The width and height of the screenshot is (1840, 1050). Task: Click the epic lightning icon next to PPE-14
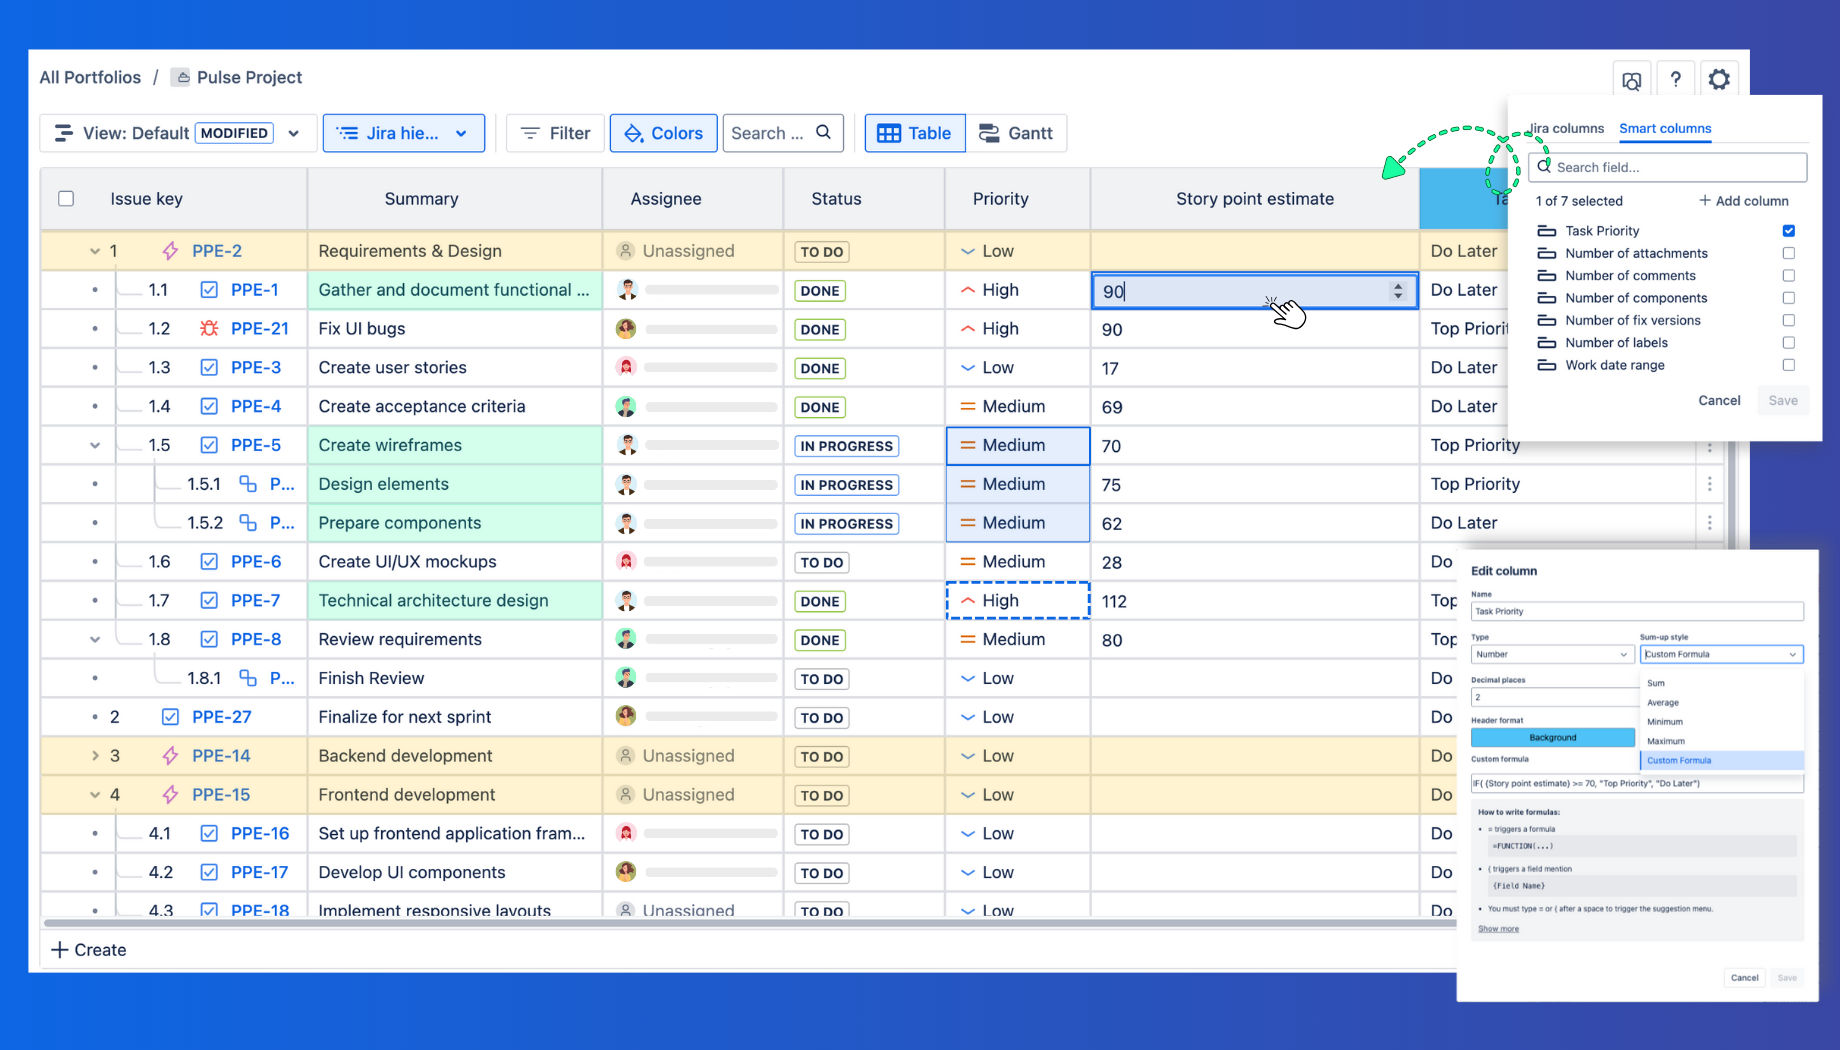(170, 756)
